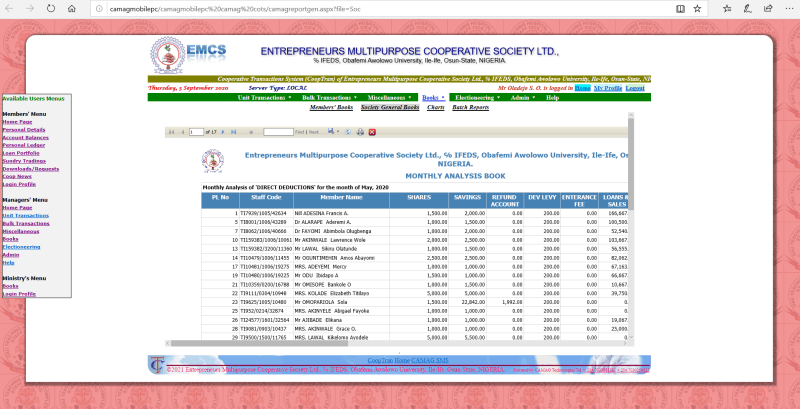800x409 pixels.
Task: Click Logout link
Action: pyautogui.click(x=635, y=88)
